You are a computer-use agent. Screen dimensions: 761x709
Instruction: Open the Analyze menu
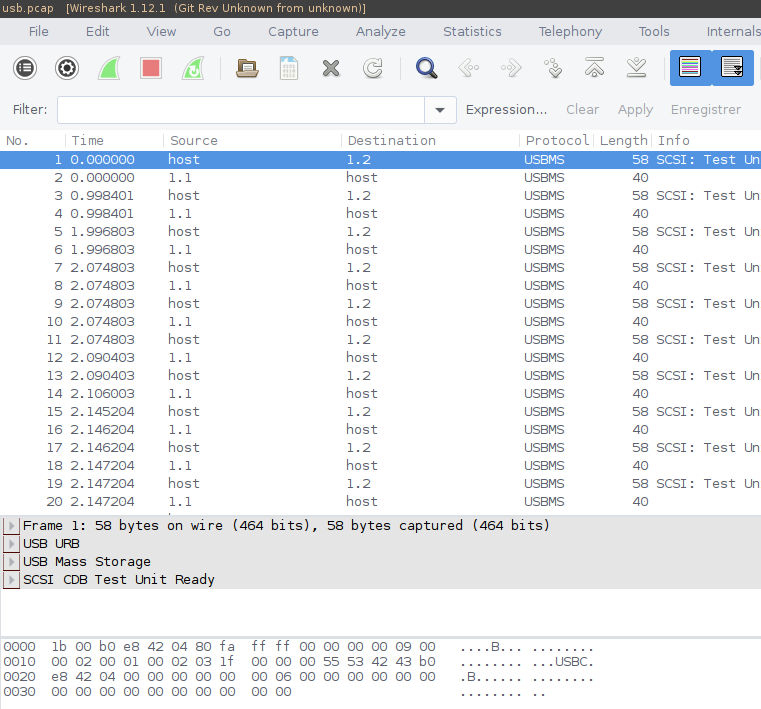(x=381, y=31)
